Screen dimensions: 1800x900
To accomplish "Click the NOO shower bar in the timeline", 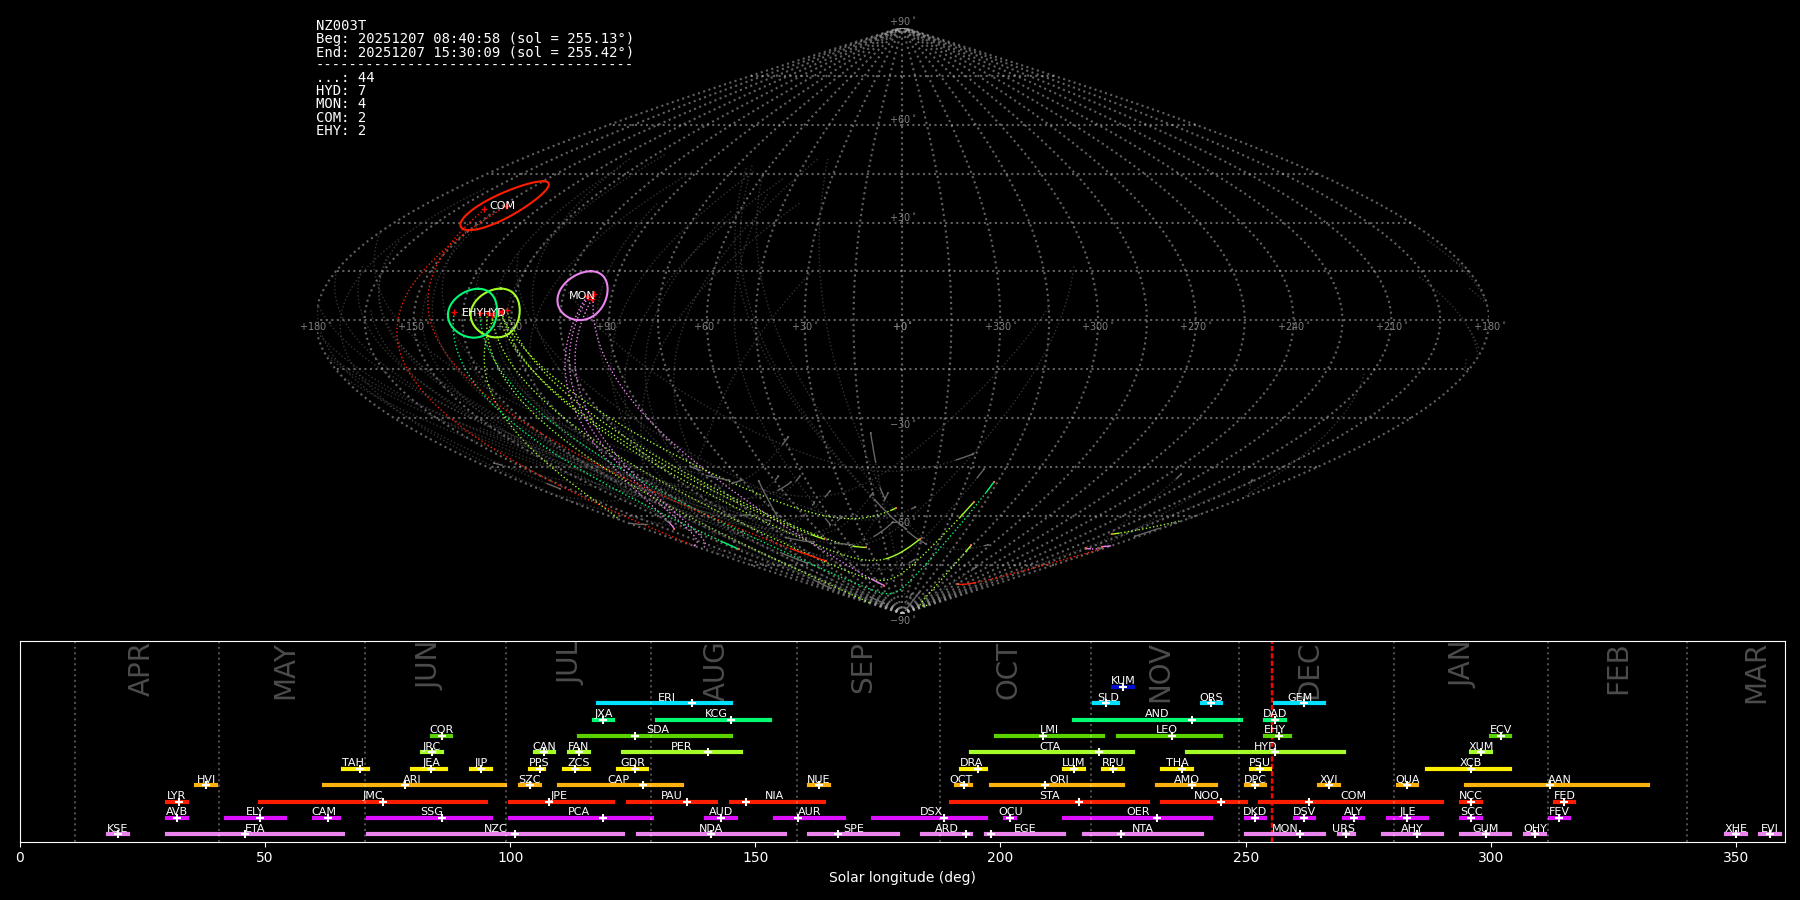I will [x=1204, y=801].
